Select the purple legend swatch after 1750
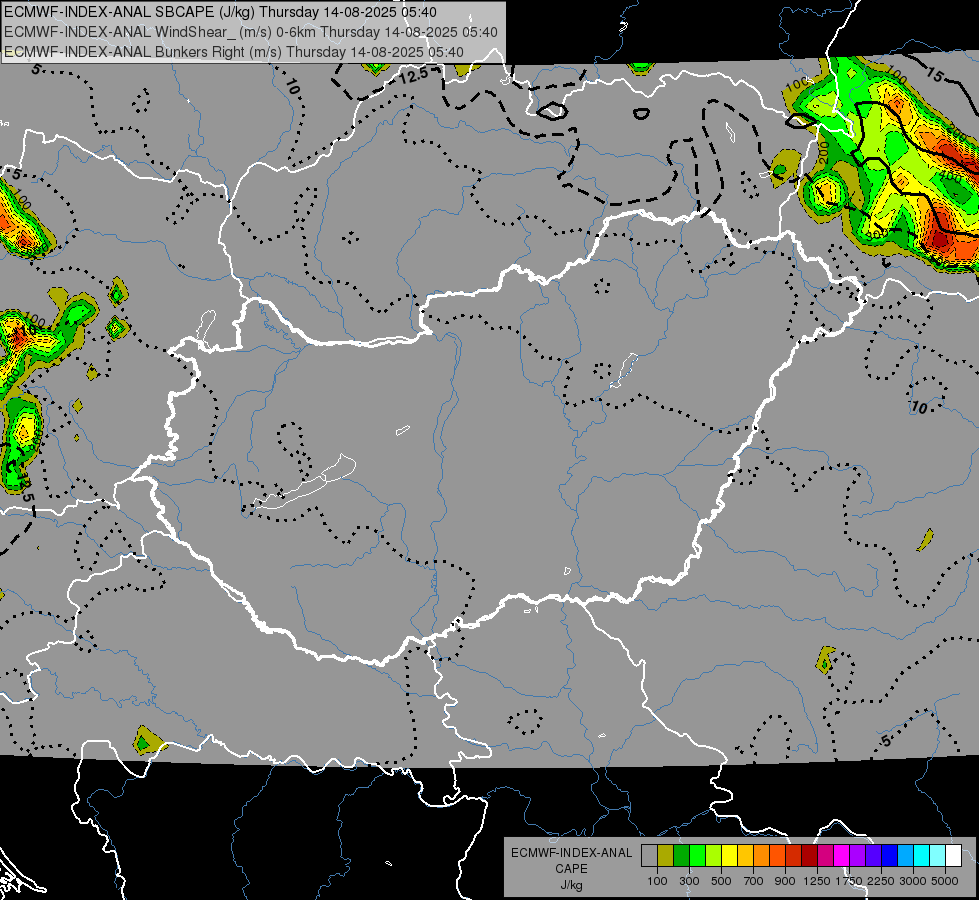Screen dimensions: 979x900 [857, 856]
